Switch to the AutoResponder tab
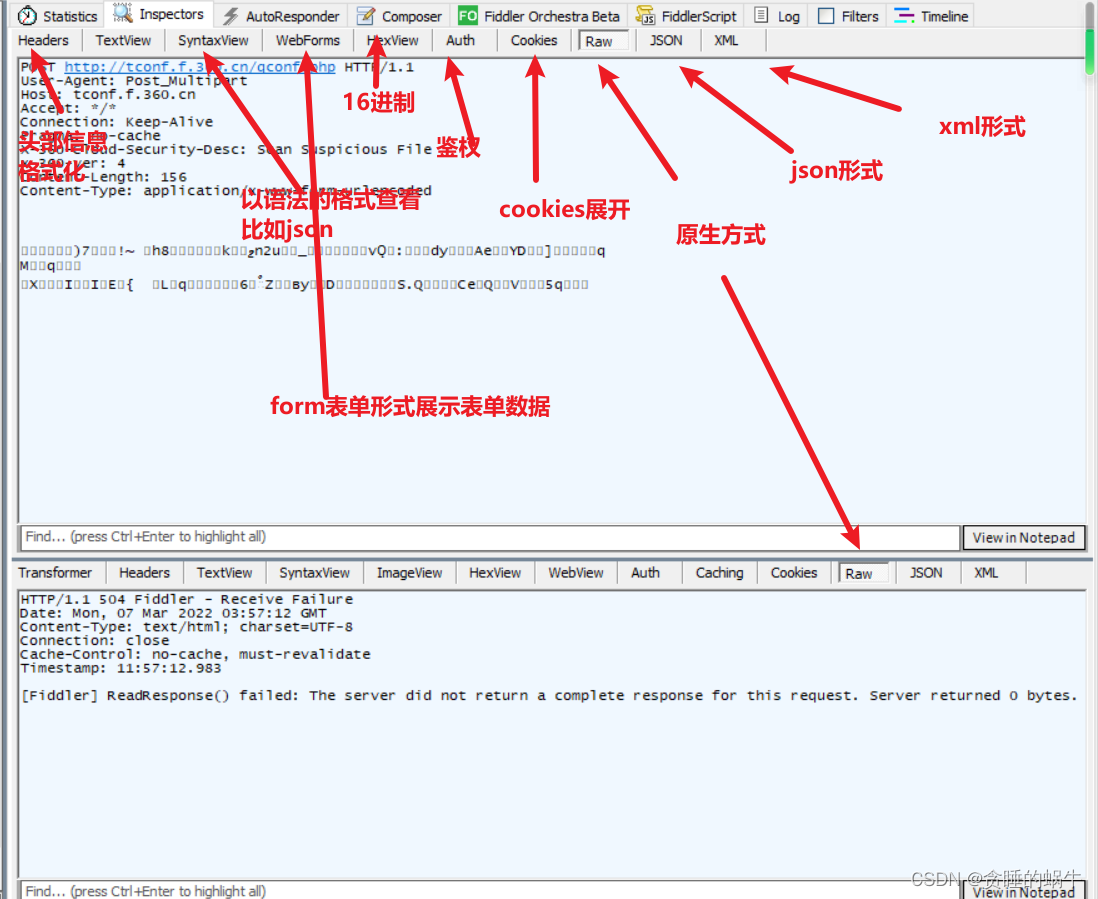The width and height of the screenshot is (1098, 899). [282, 15]
